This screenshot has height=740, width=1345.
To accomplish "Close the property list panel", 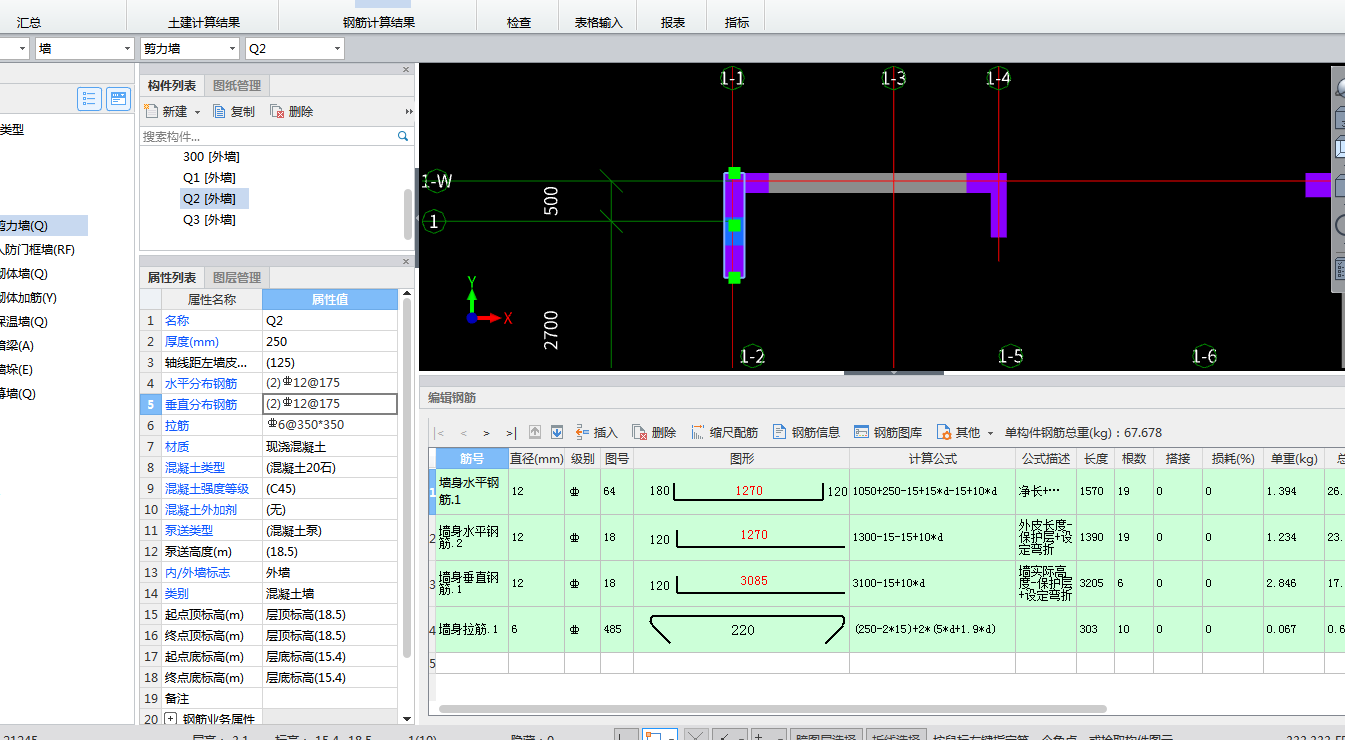I will 406,261.
